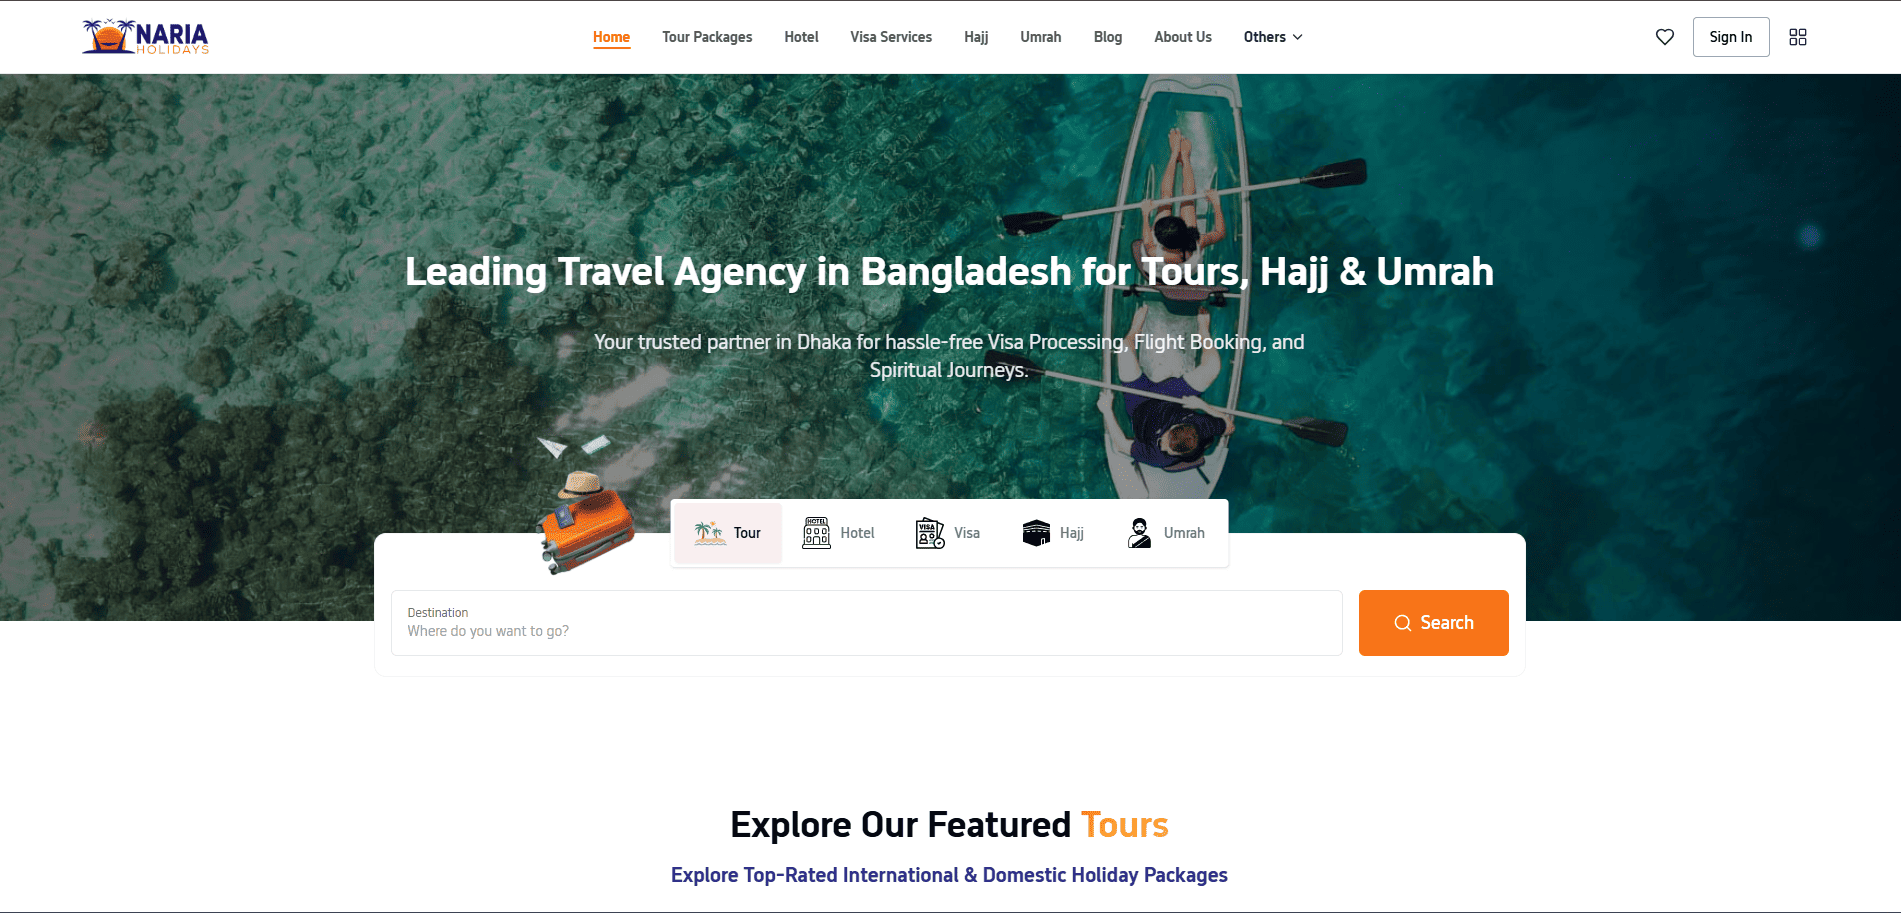Click the orange Search button

(x=1434, y=623)
